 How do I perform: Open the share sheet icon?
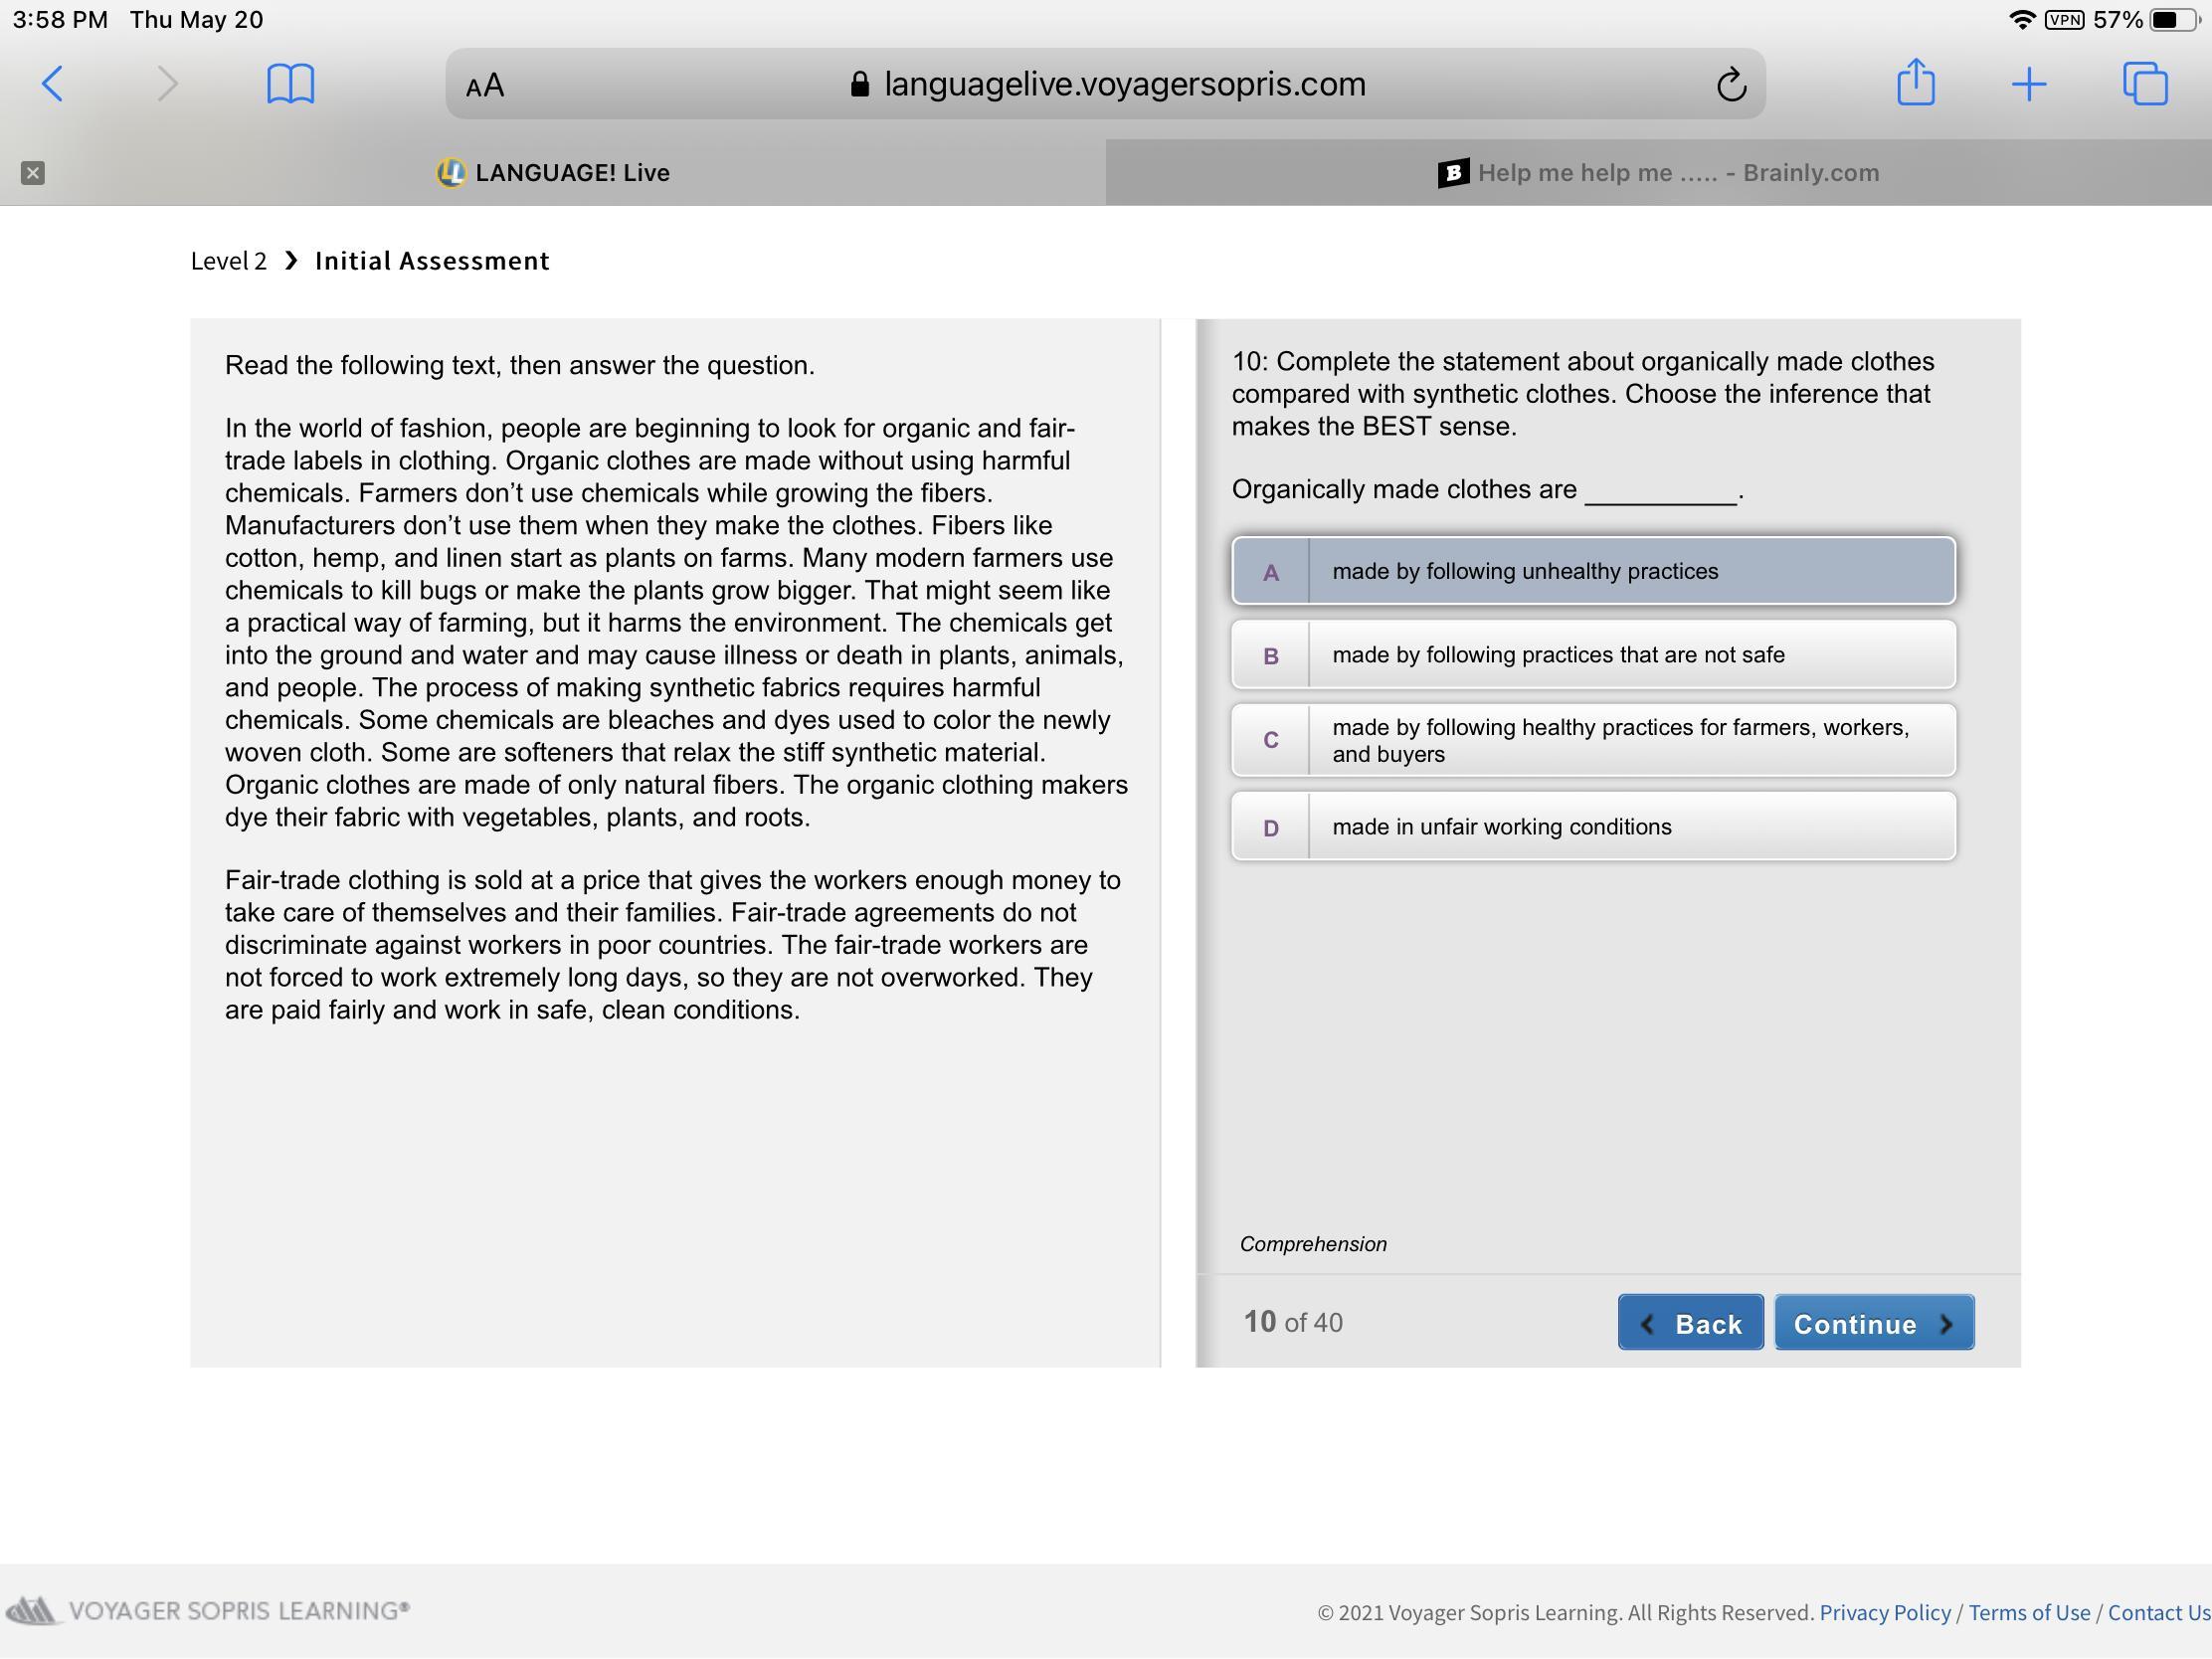pyautogui.click(x=1915, y=83)
